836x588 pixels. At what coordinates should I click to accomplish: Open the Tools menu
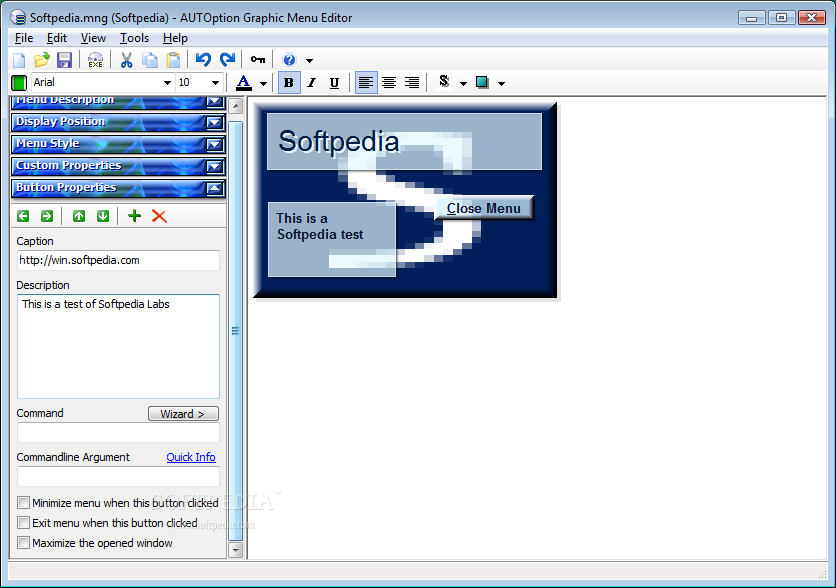point(134,38)
